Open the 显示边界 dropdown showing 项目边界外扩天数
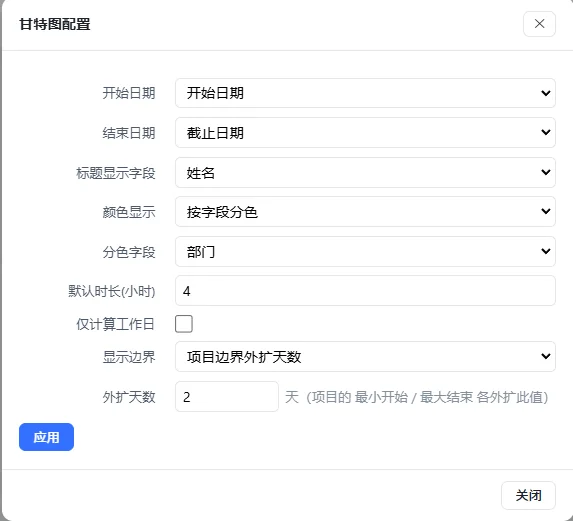This screenshot has width=573, height=521. [x=365, y=357]
